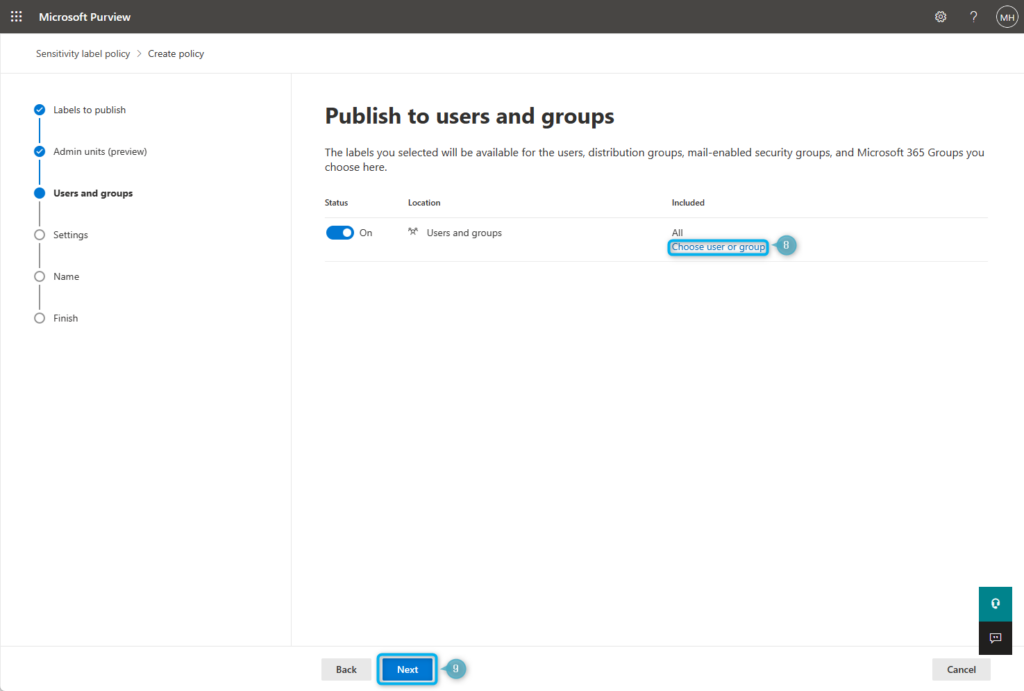
Task: Click the checkmark on Labels to publish step
Action: [x=39, y=110]
